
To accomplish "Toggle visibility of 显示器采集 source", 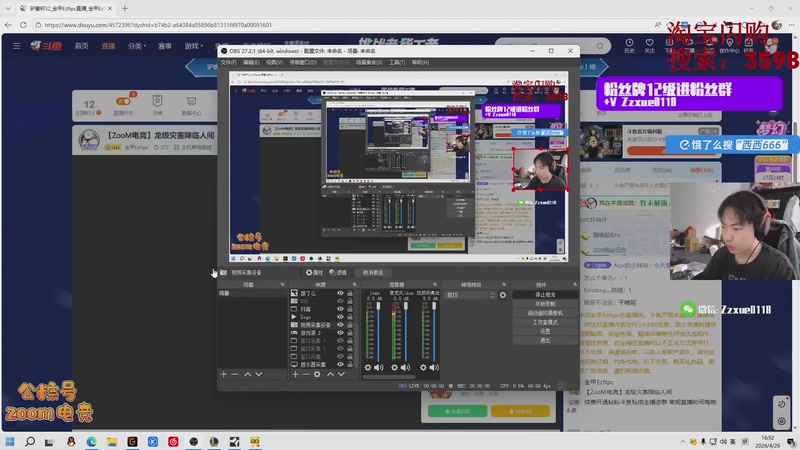I will tap(340, 364).
